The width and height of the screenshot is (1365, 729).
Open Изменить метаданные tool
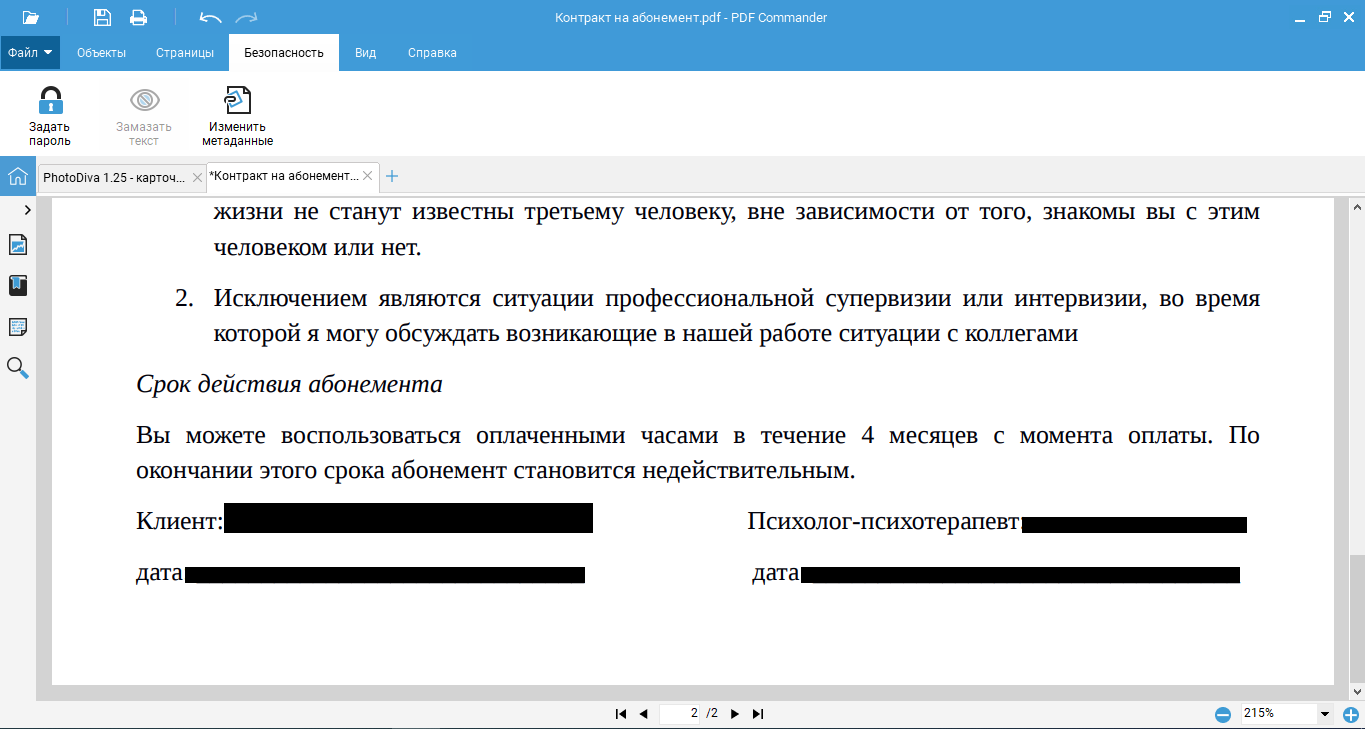(x=237, y=116)
